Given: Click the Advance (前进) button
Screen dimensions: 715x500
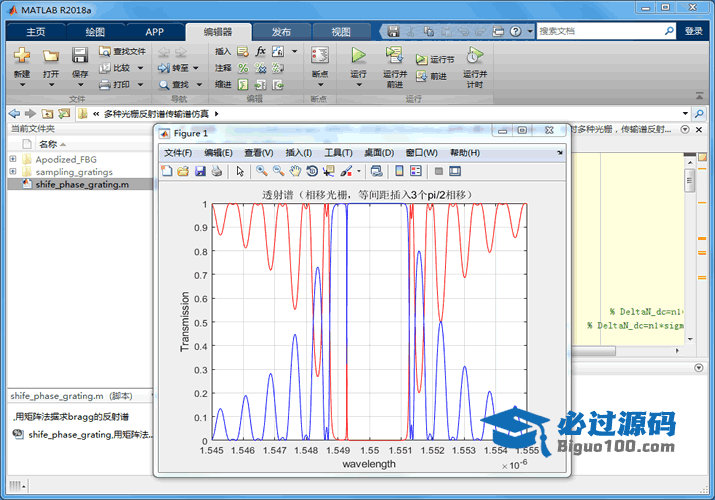Looking at the screenshot, I should point(432,76).
